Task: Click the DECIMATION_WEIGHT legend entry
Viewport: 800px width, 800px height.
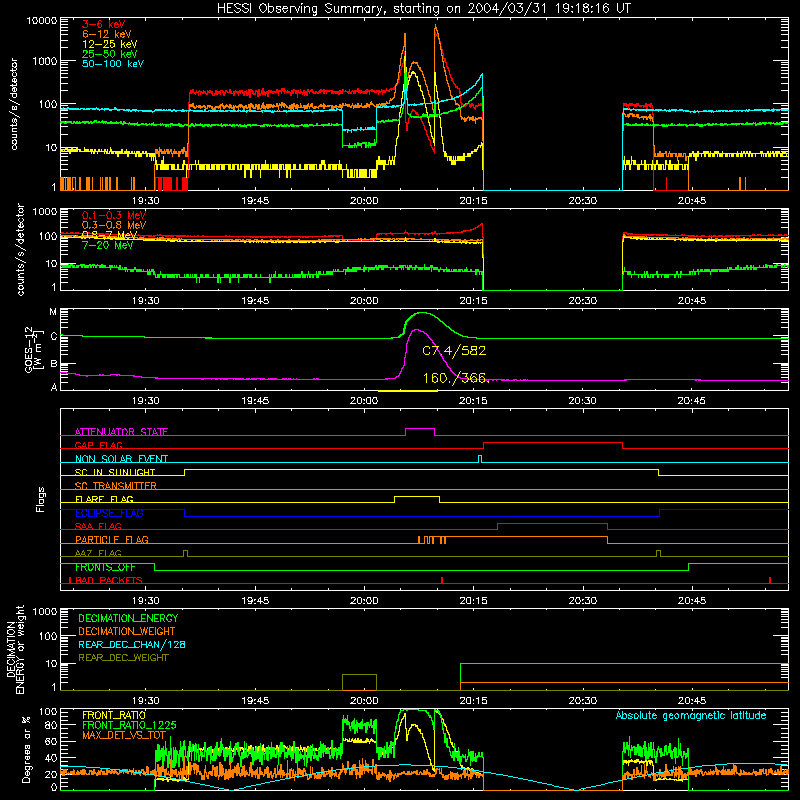Action: 127,631
